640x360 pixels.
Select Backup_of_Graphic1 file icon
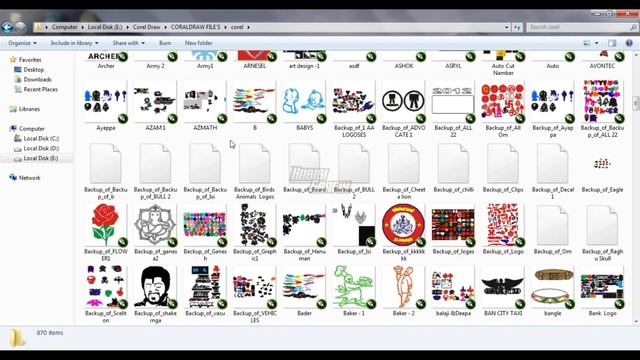255,225
